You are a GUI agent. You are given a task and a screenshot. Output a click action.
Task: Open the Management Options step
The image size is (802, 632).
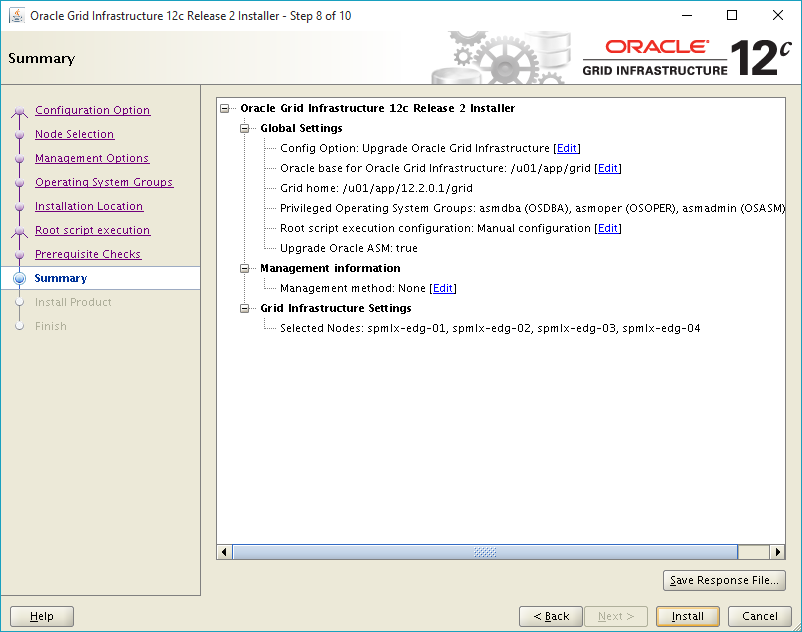[92, 158]
